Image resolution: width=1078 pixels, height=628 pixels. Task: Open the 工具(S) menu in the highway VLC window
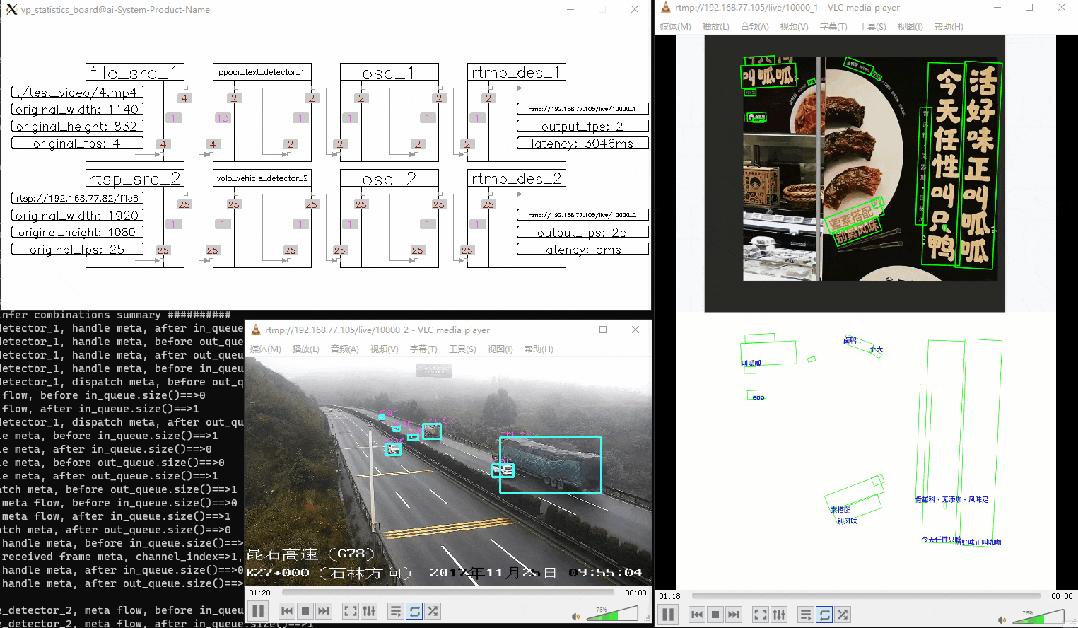(462, 349)
